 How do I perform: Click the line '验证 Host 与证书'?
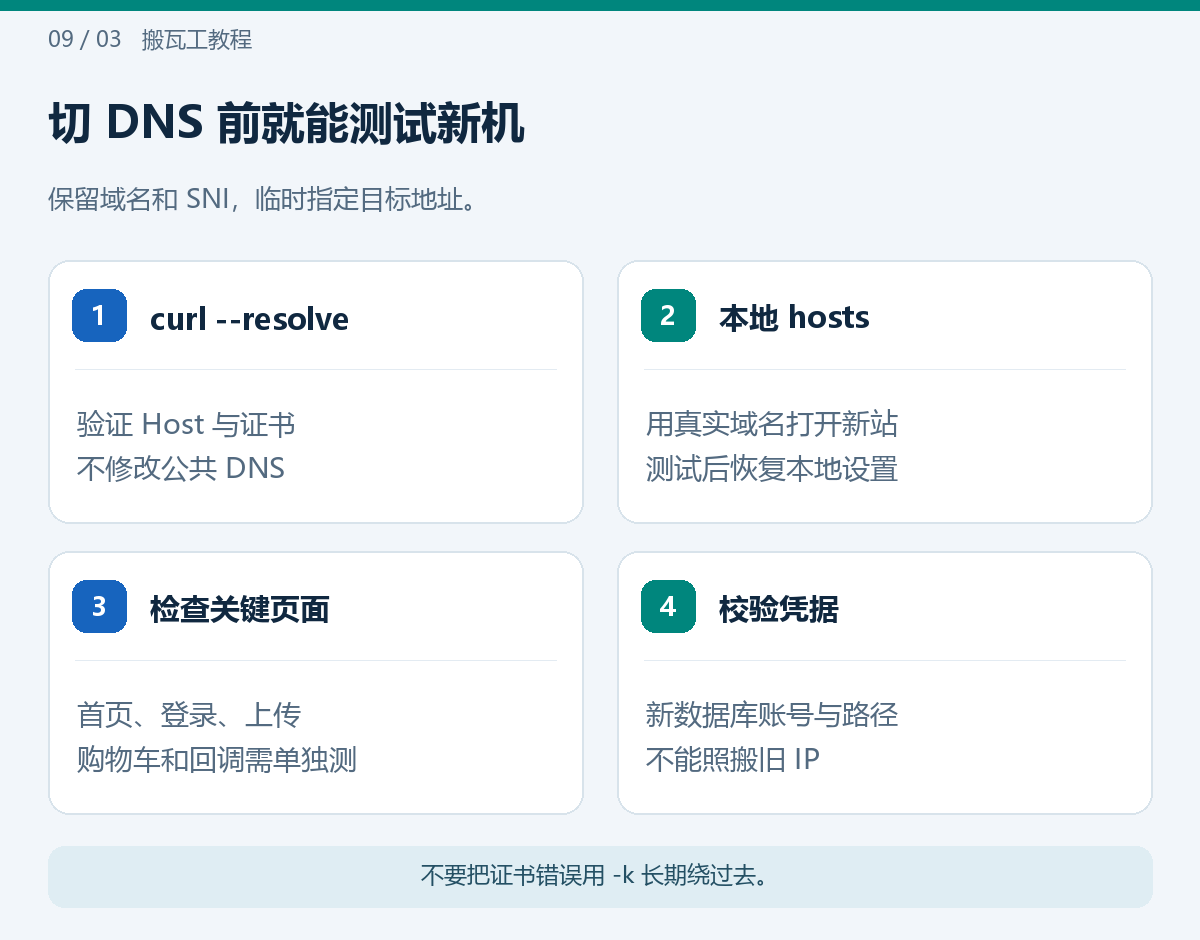pyautogui.click(x=186, y=424)
